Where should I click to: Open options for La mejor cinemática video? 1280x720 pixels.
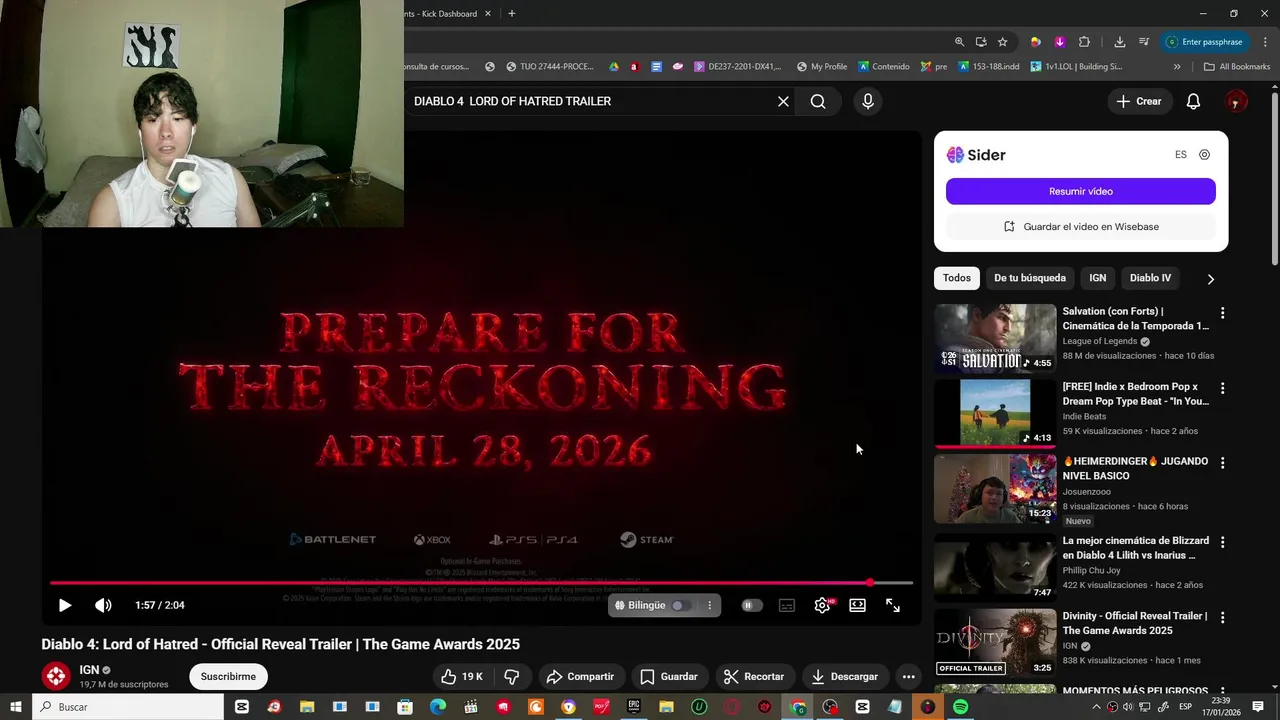1222,542
